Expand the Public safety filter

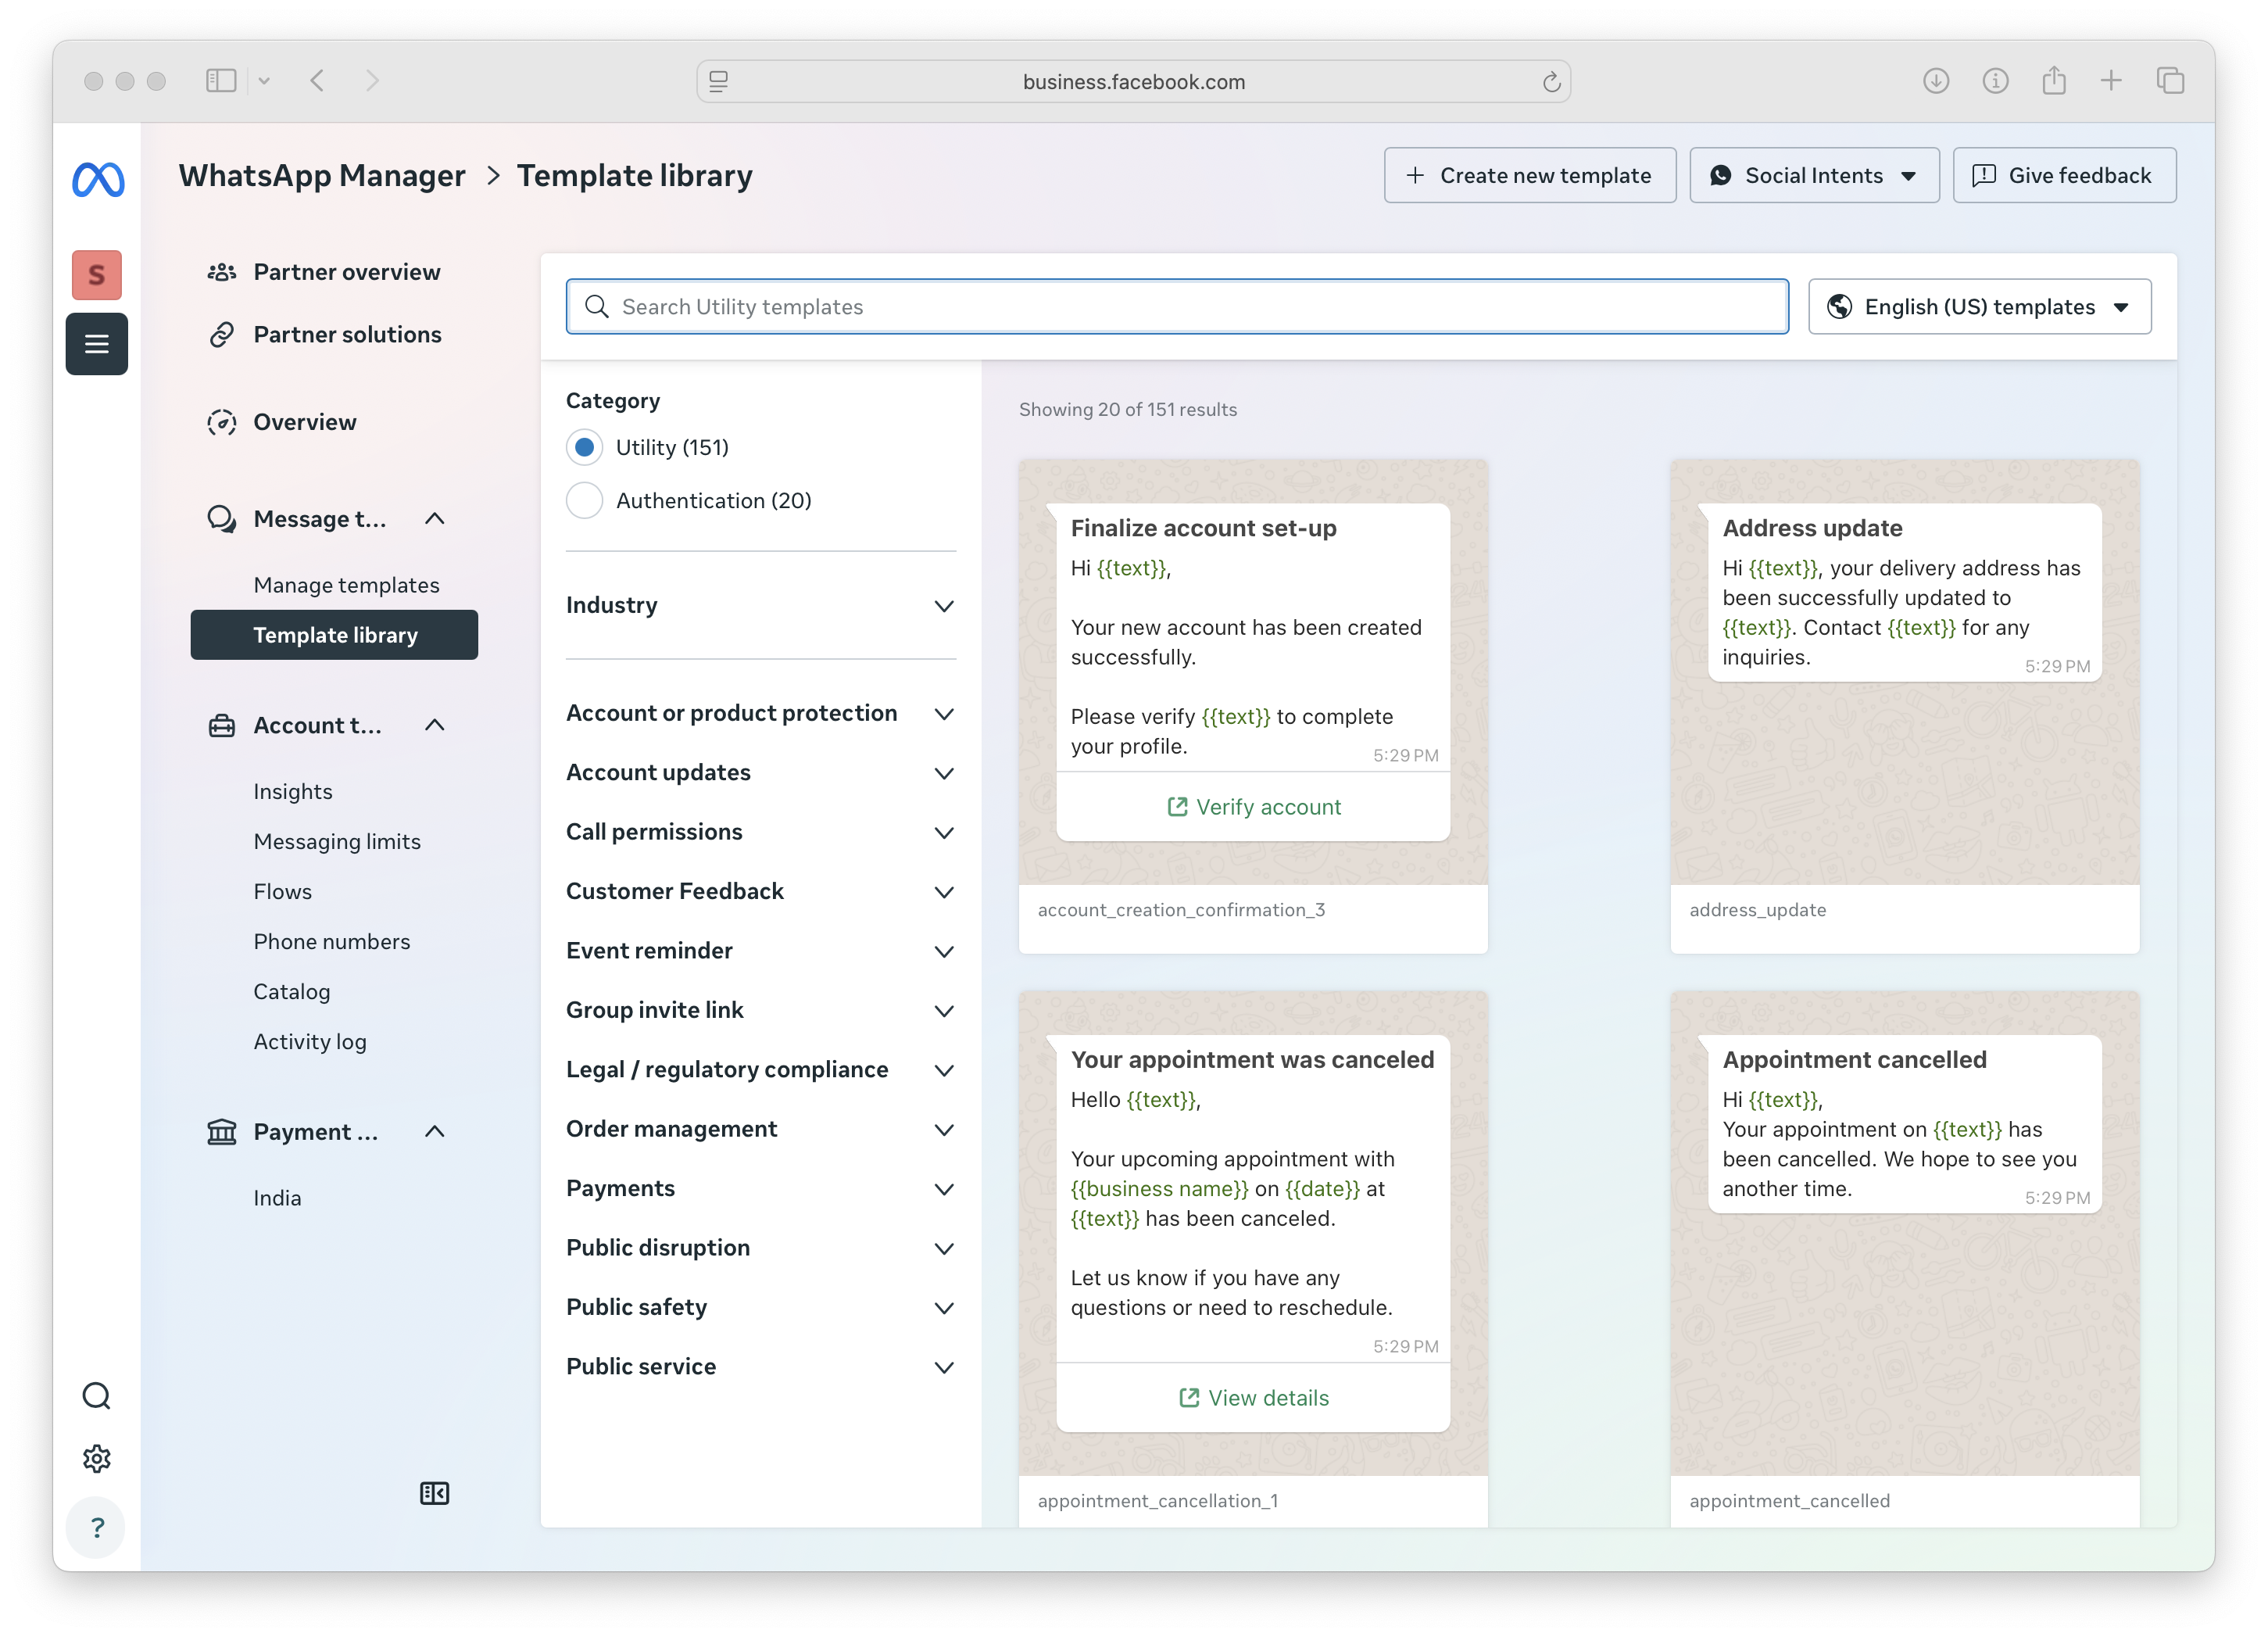coord(760,1307)
